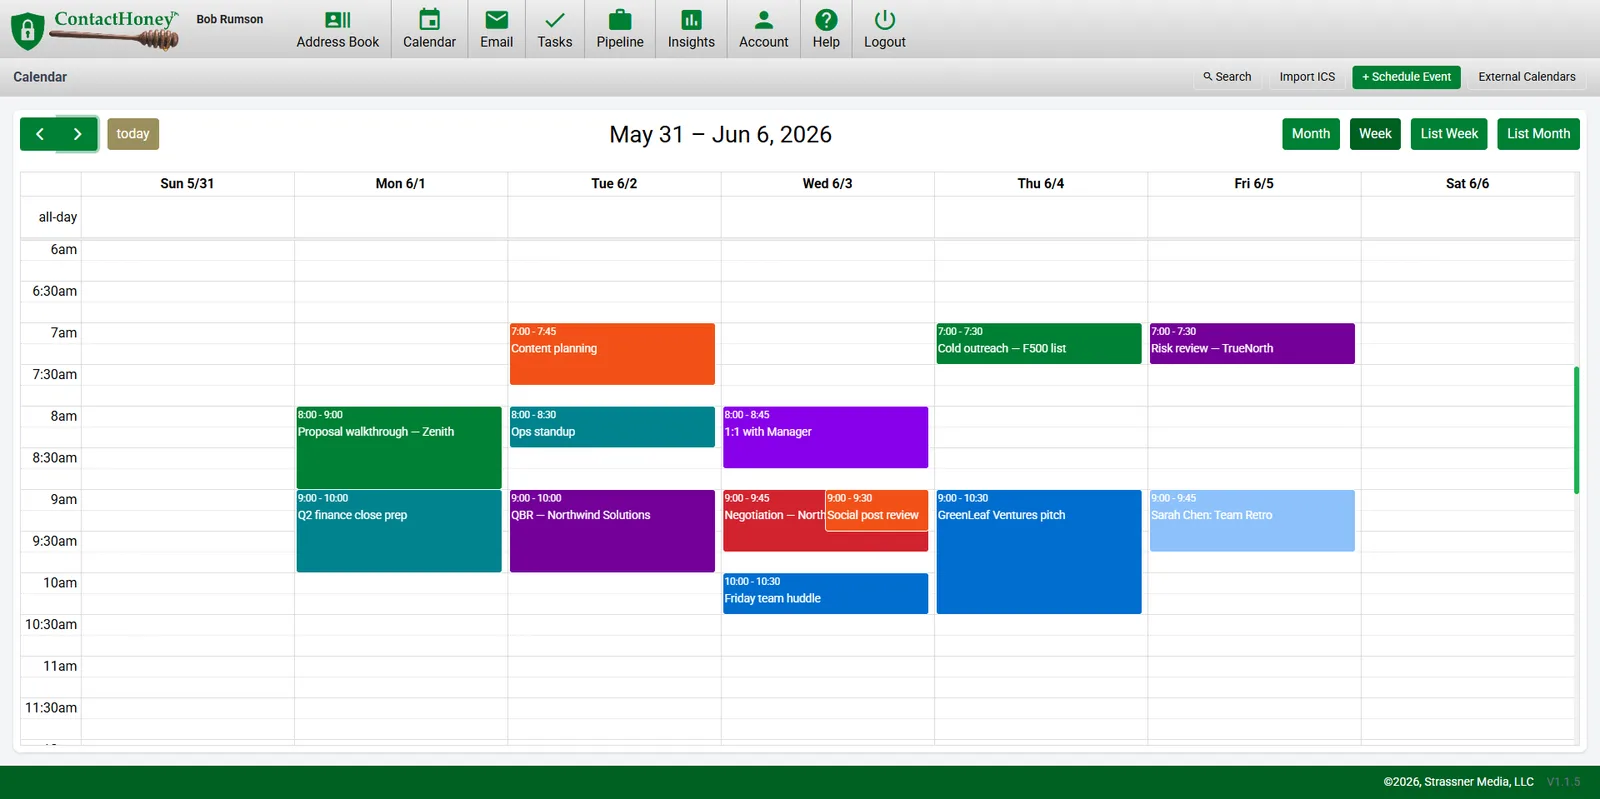Open Risk review — TrueNorth event
Screen dimensions: 1600x799
pyautogui.click(x=1252, y=344)
